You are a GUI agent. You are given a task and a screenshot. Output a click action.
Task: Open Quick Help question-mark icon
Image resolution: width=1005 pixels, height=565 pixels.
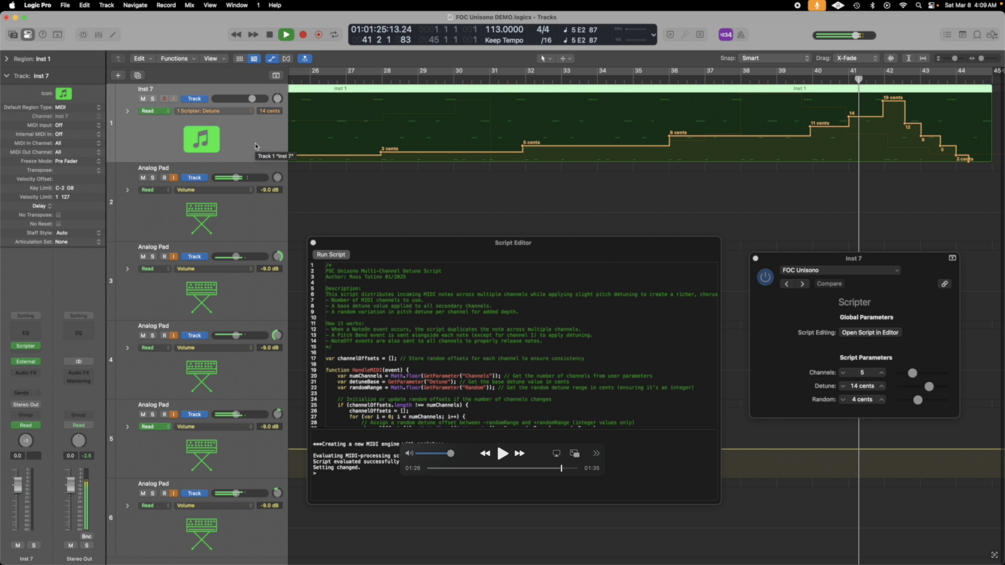pyautogui.click(x=43, y=35)
